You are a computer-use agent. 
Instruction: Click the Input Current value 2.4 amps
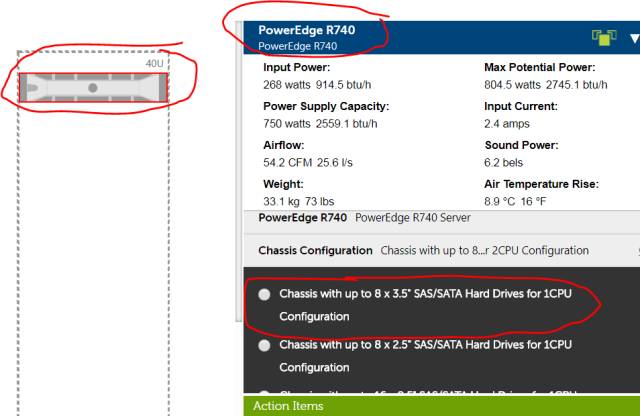[x=507, y=123]
